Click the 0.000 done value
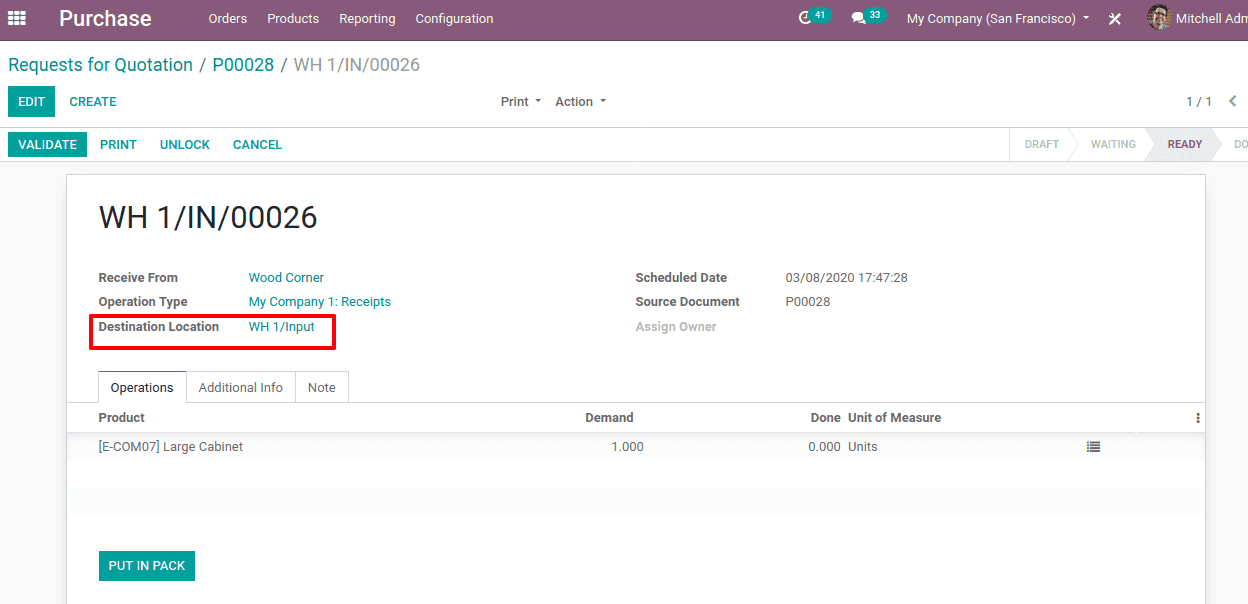1248x604 pixels. pos(824,447)
